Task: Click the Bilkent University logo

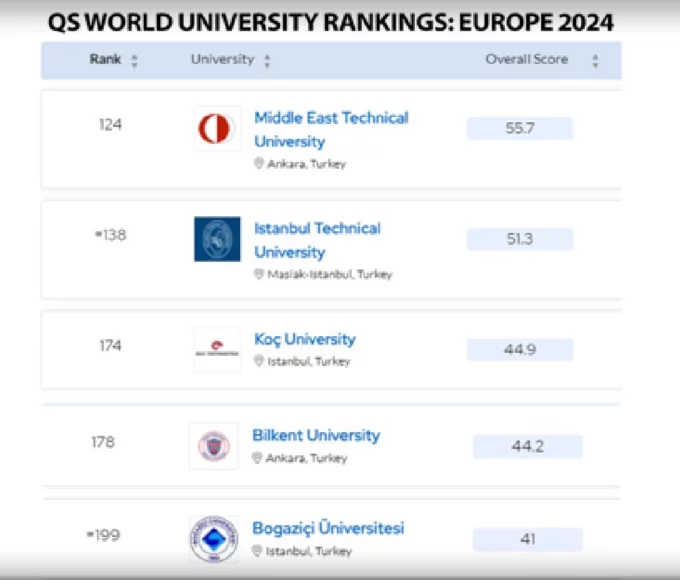Action: [x=214, y=446]
